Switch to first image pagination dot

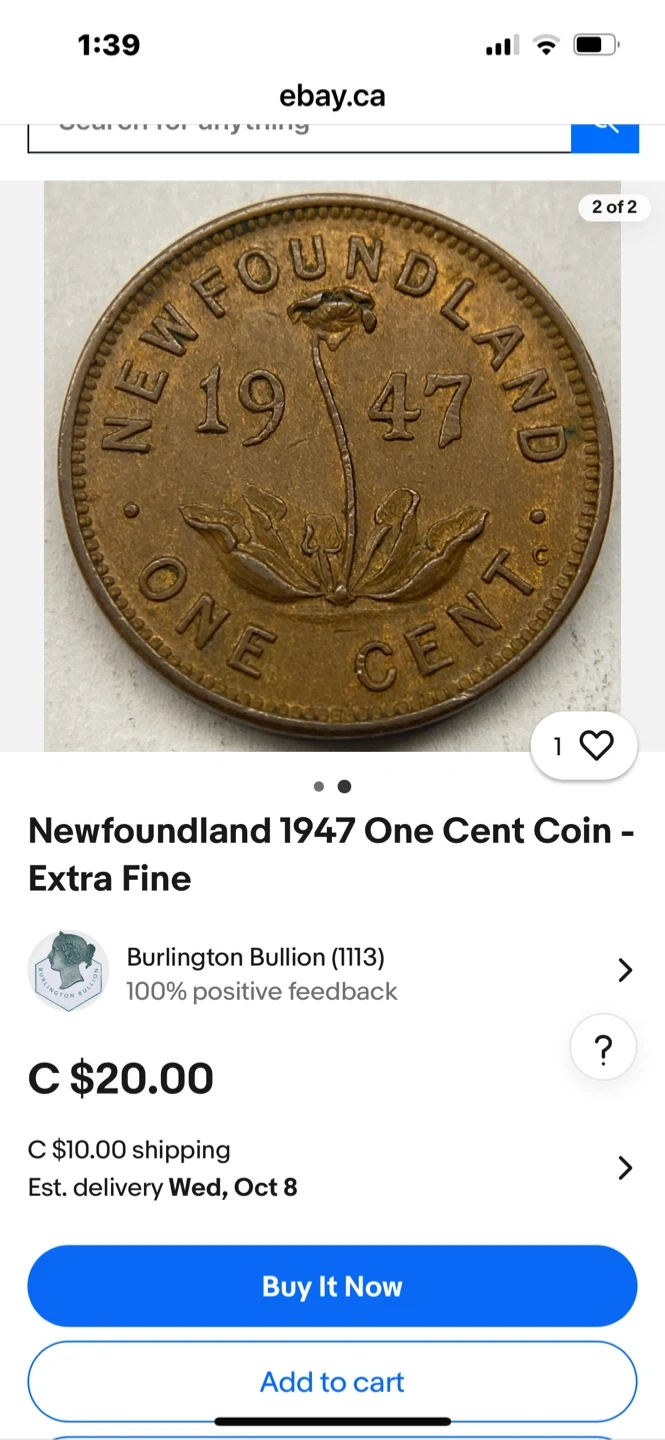(319, 786)
